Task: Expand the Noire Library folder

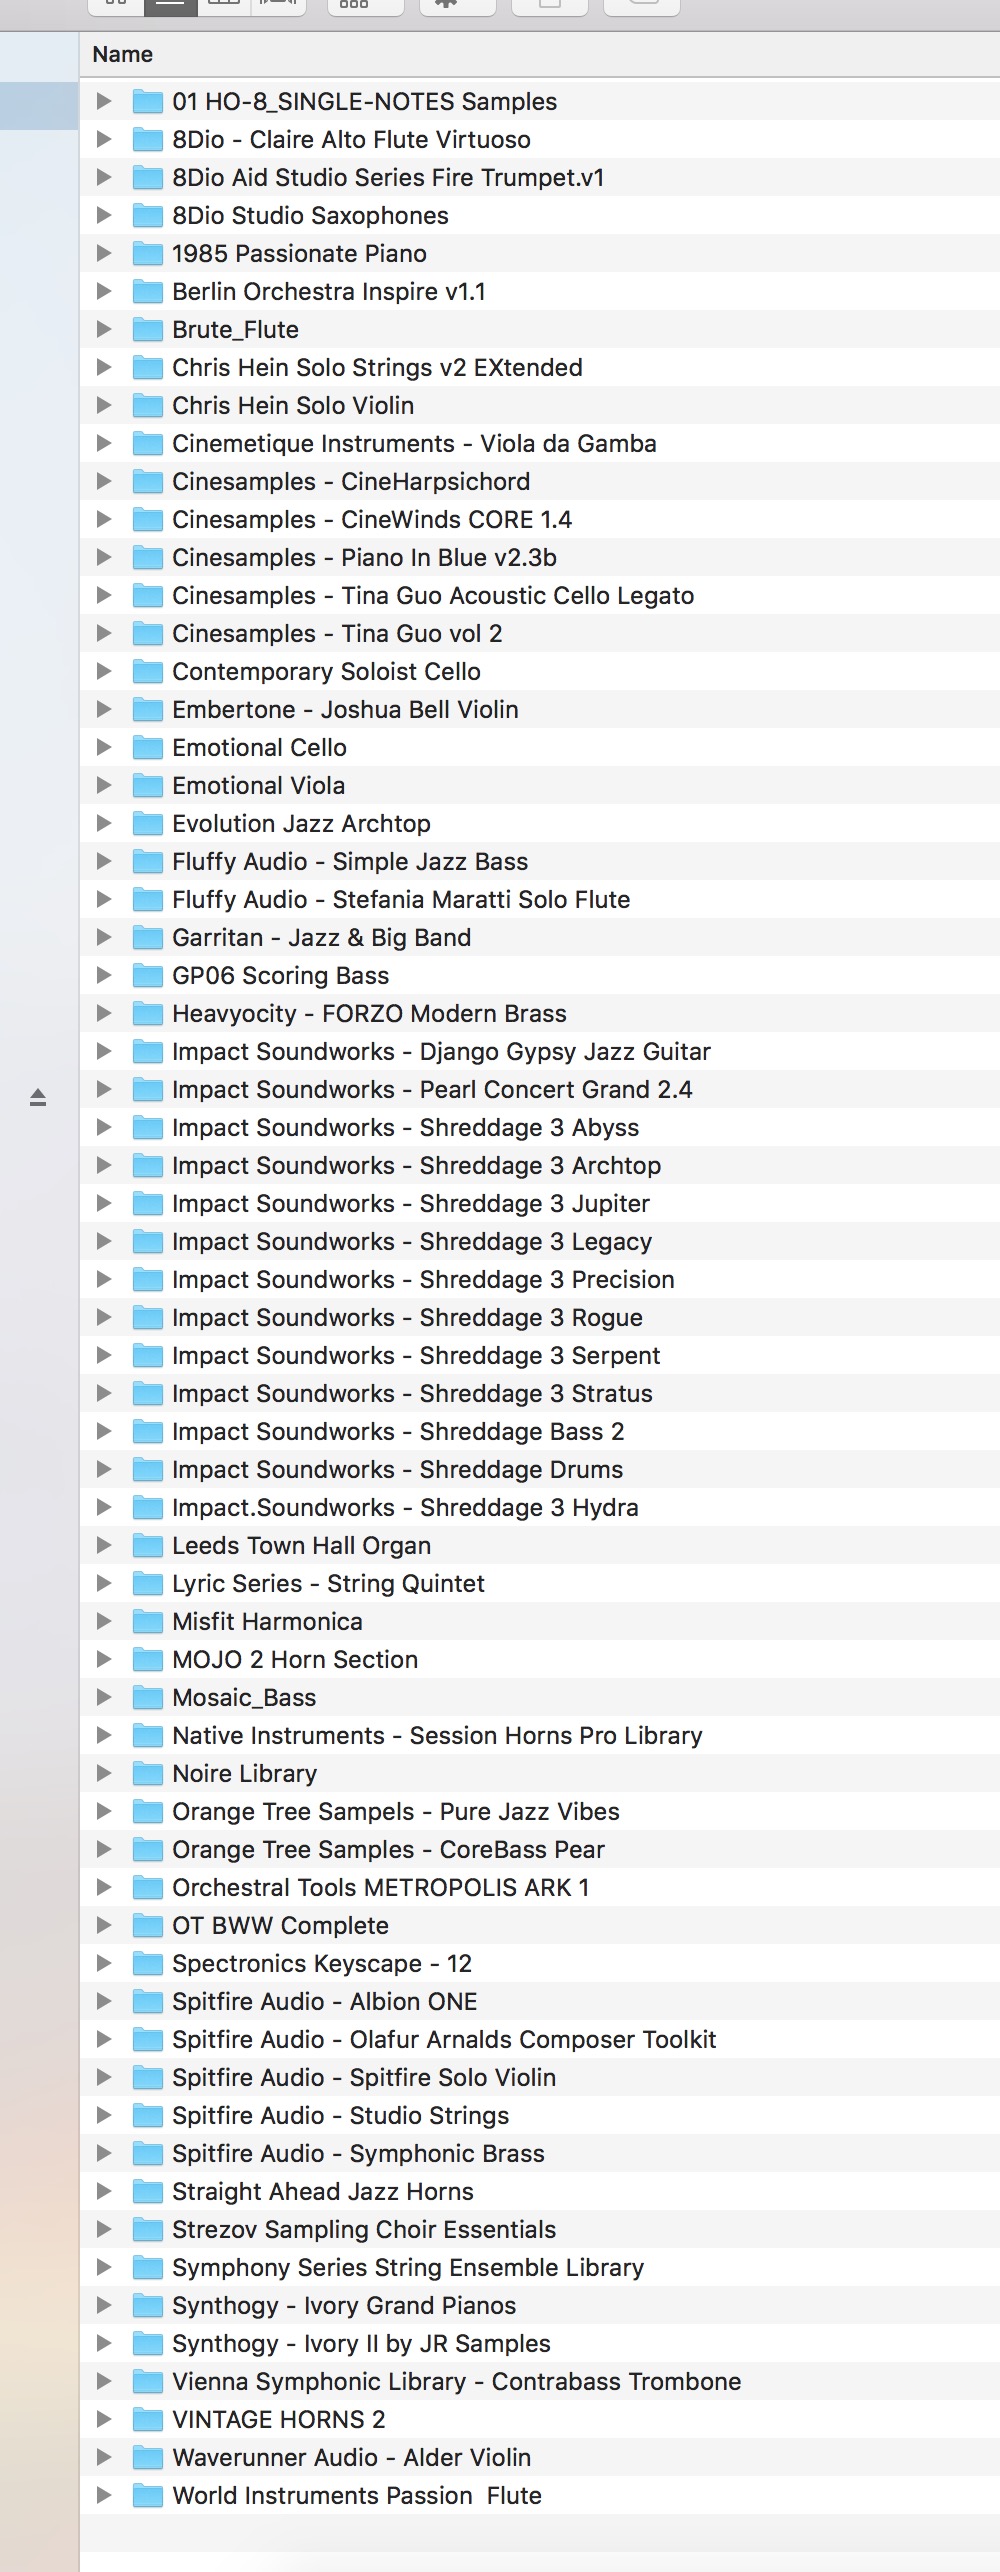Action: 103,1773
